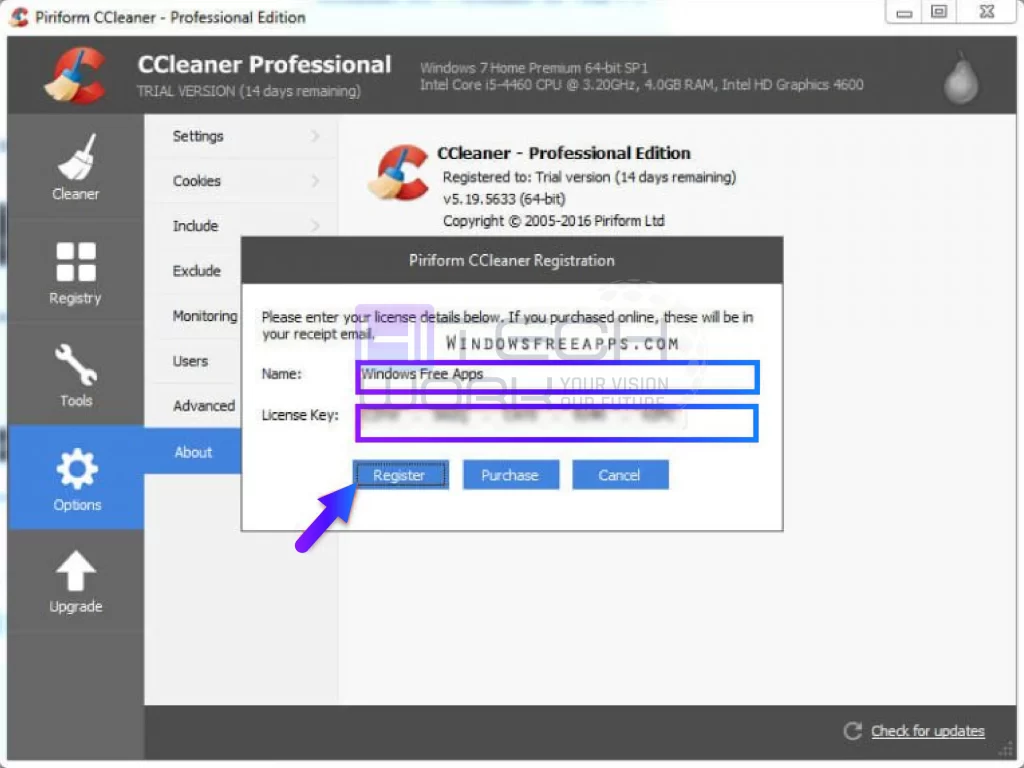The width and height of the screenshot is (1024, 768).
Task: Click the refresh icon next to Check for updates
Action: point(852,731)
